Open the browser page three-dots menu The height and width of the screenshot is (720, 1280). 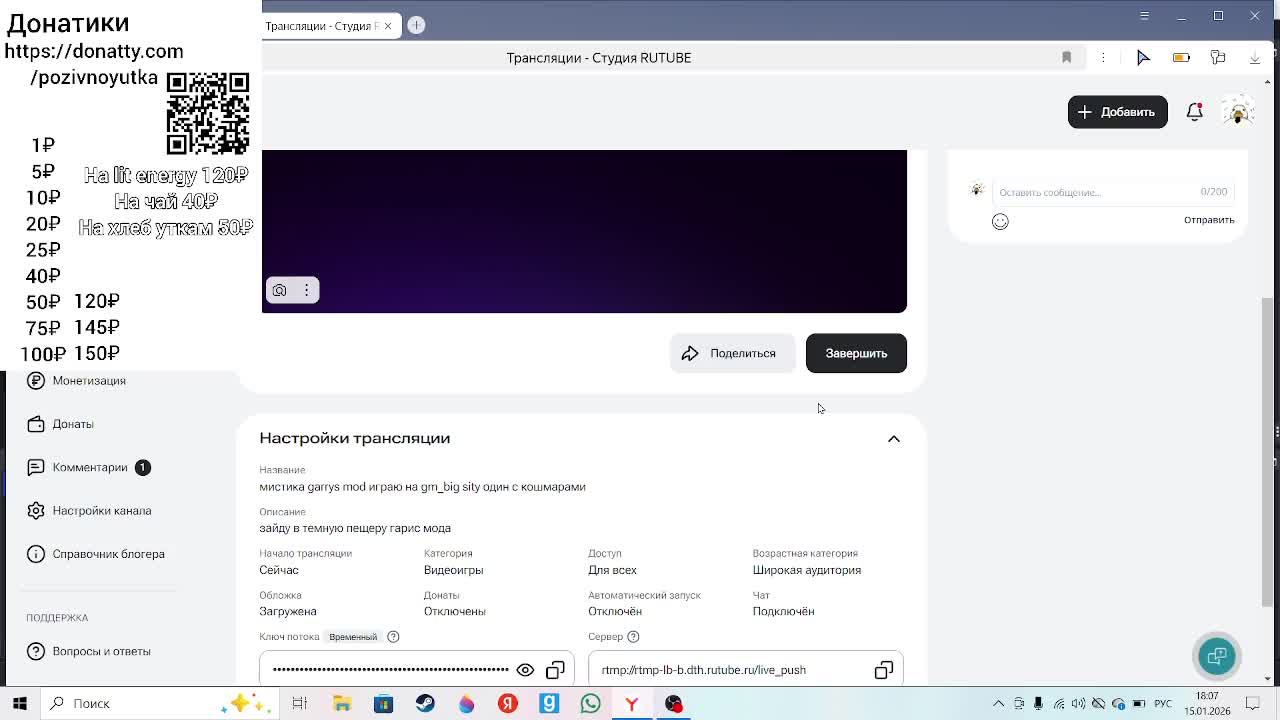pyautogui.click(x=1103, y=58)
